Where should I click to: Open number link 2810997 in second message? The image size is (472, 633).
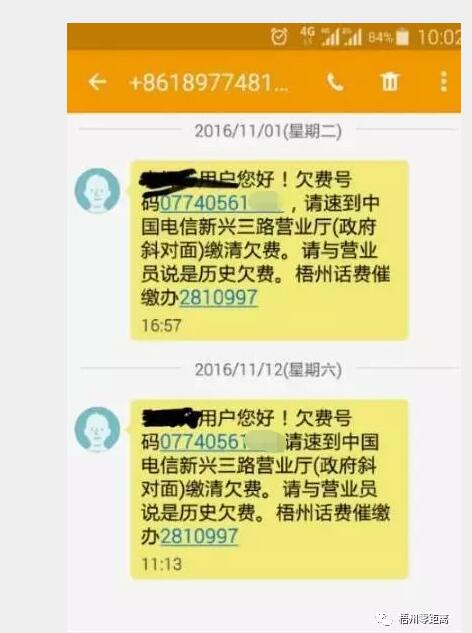(x=199, y=537)
